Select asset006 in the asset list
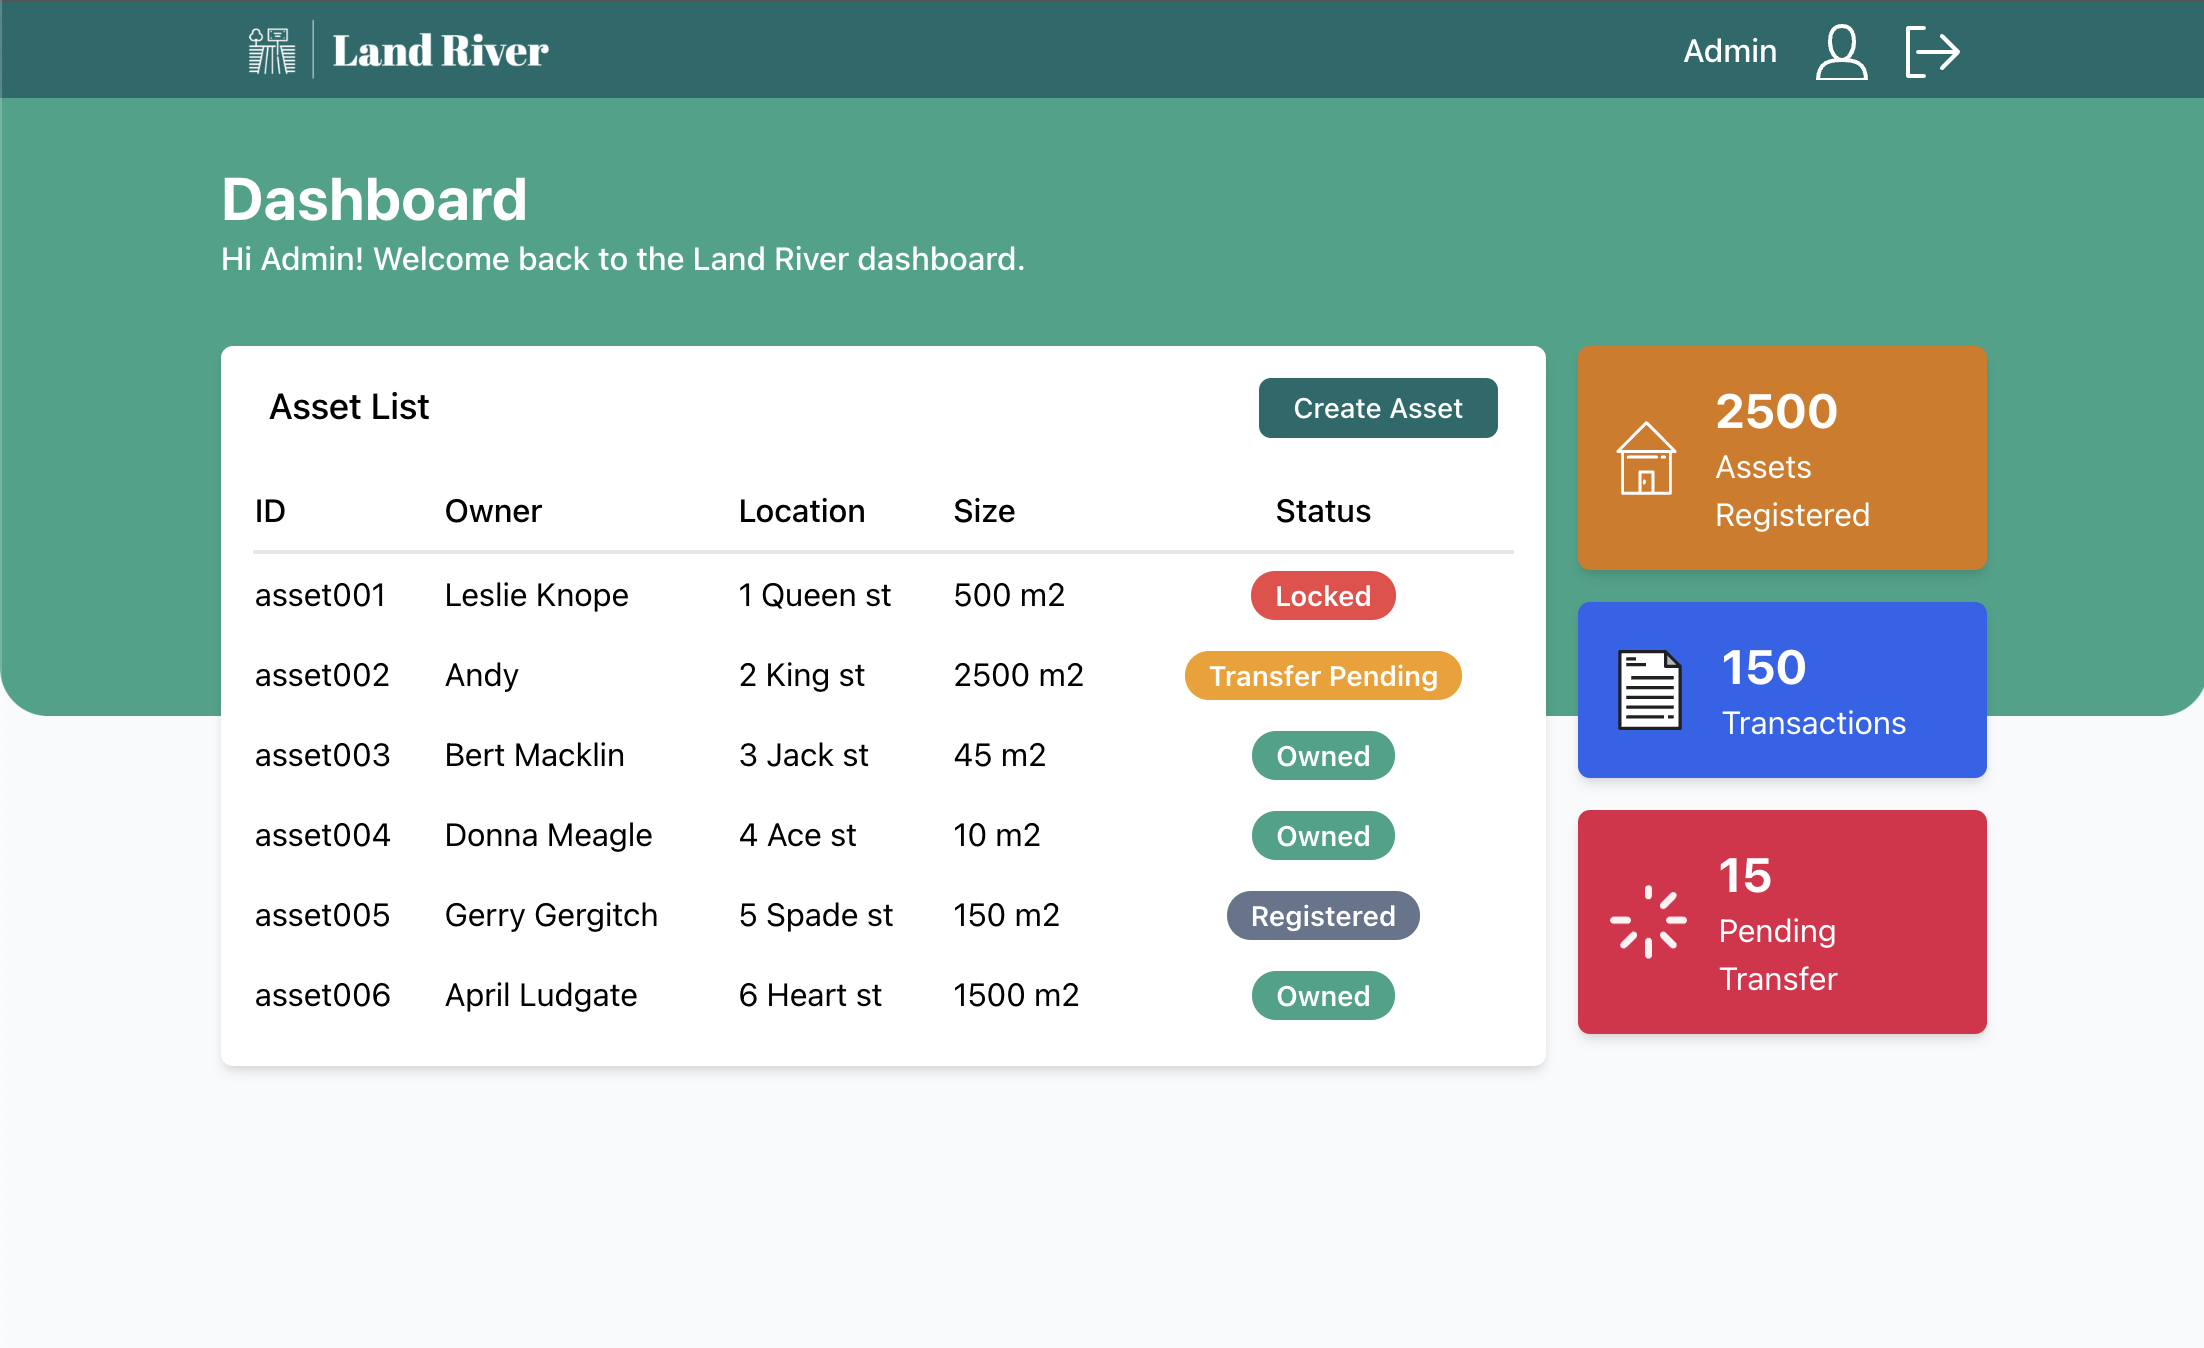Viewport: 2204px width, 1348px height. click(x=322, y=996)
